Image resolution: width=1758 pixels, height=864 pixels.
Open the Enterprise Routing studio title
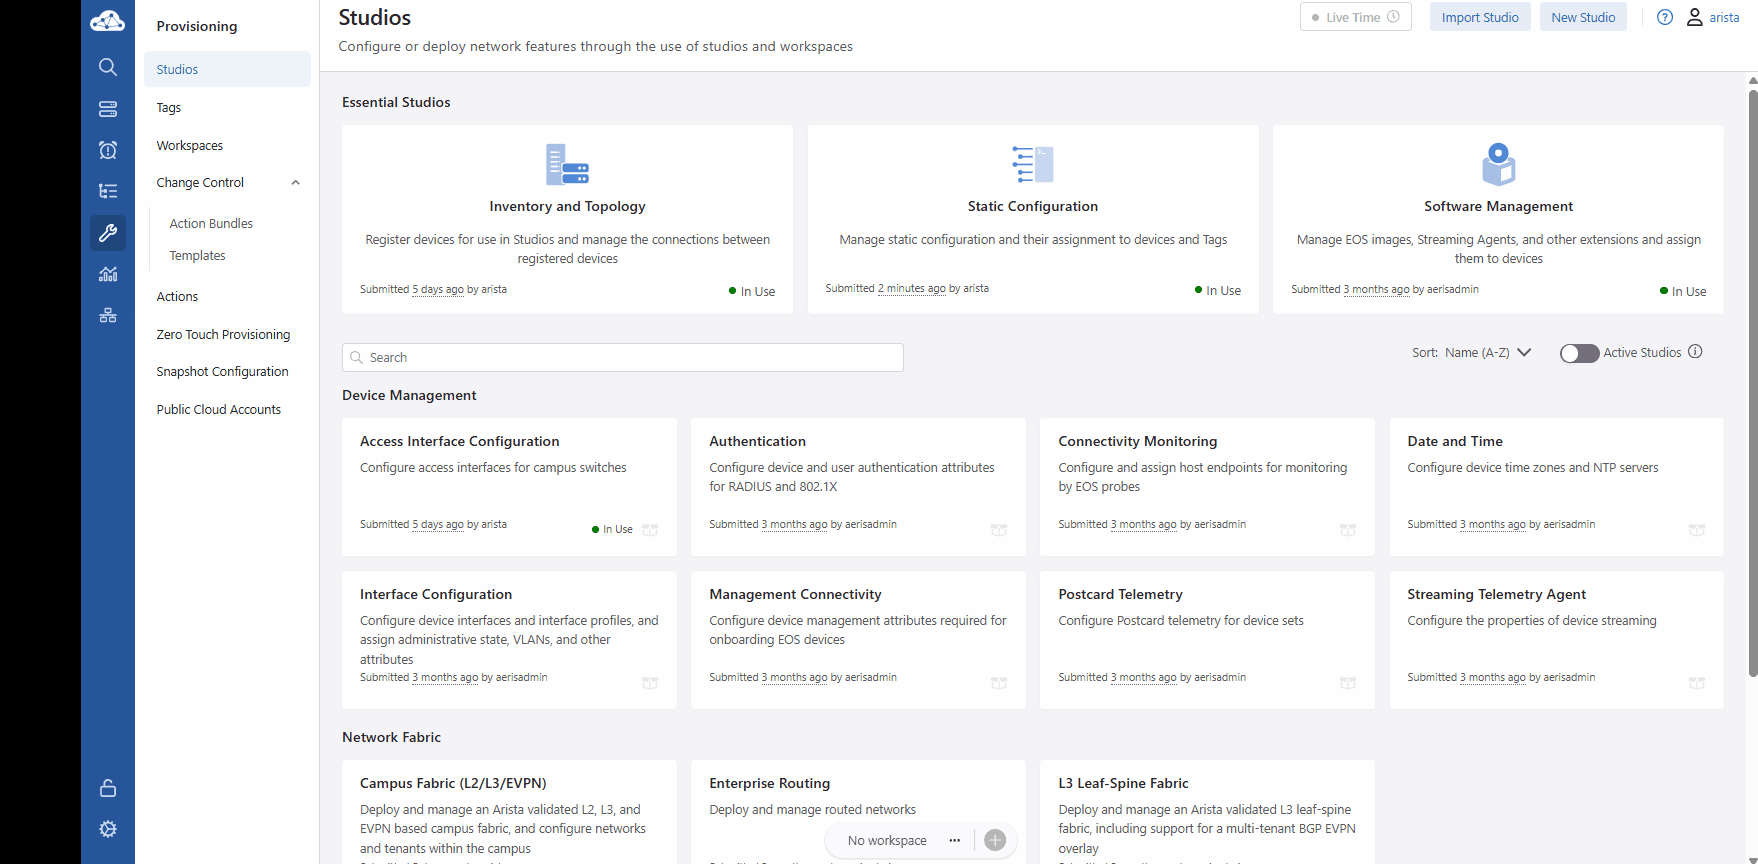click(x=770, y=783)
